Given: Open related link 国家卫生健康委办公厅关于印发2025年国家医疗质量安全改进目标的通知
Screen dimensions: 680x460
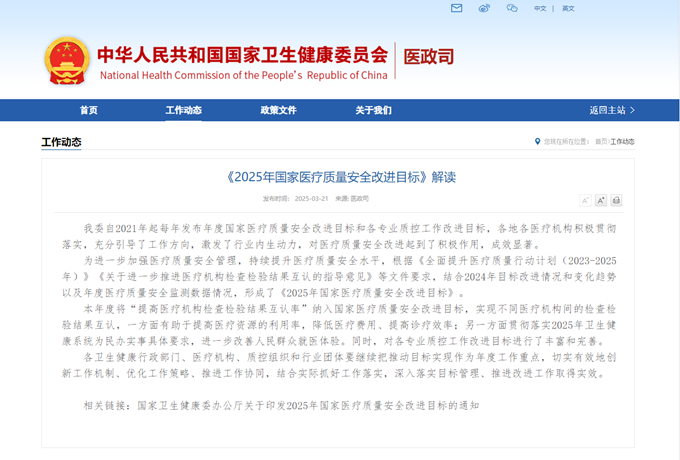Looking at the screenshot, I should pos(308,406).
